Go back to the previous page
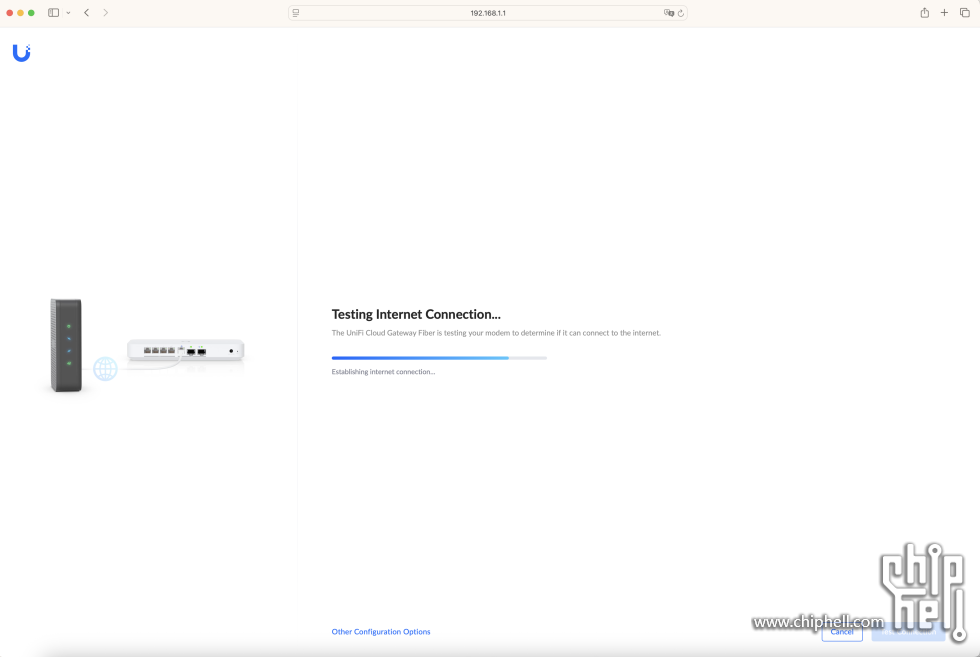 click(x=86, y=13)
